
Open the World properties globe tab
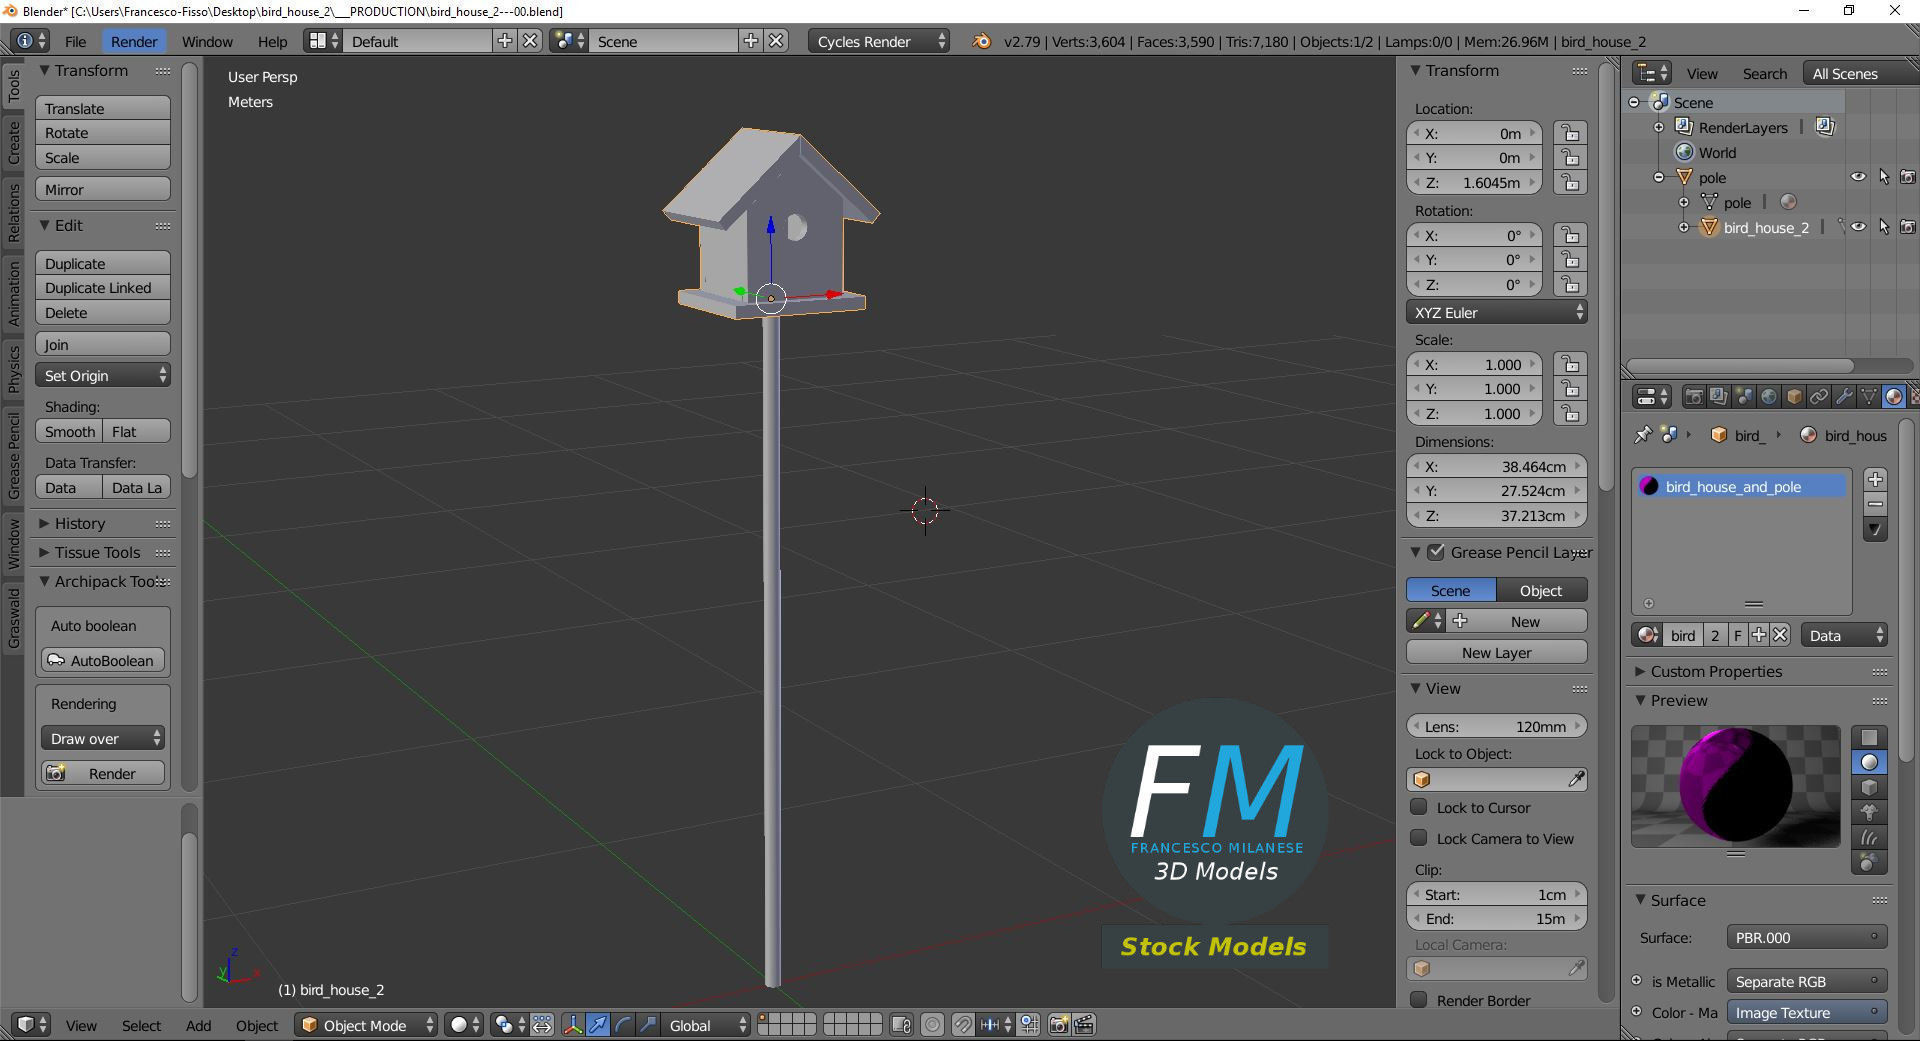tap(1769, 397)
